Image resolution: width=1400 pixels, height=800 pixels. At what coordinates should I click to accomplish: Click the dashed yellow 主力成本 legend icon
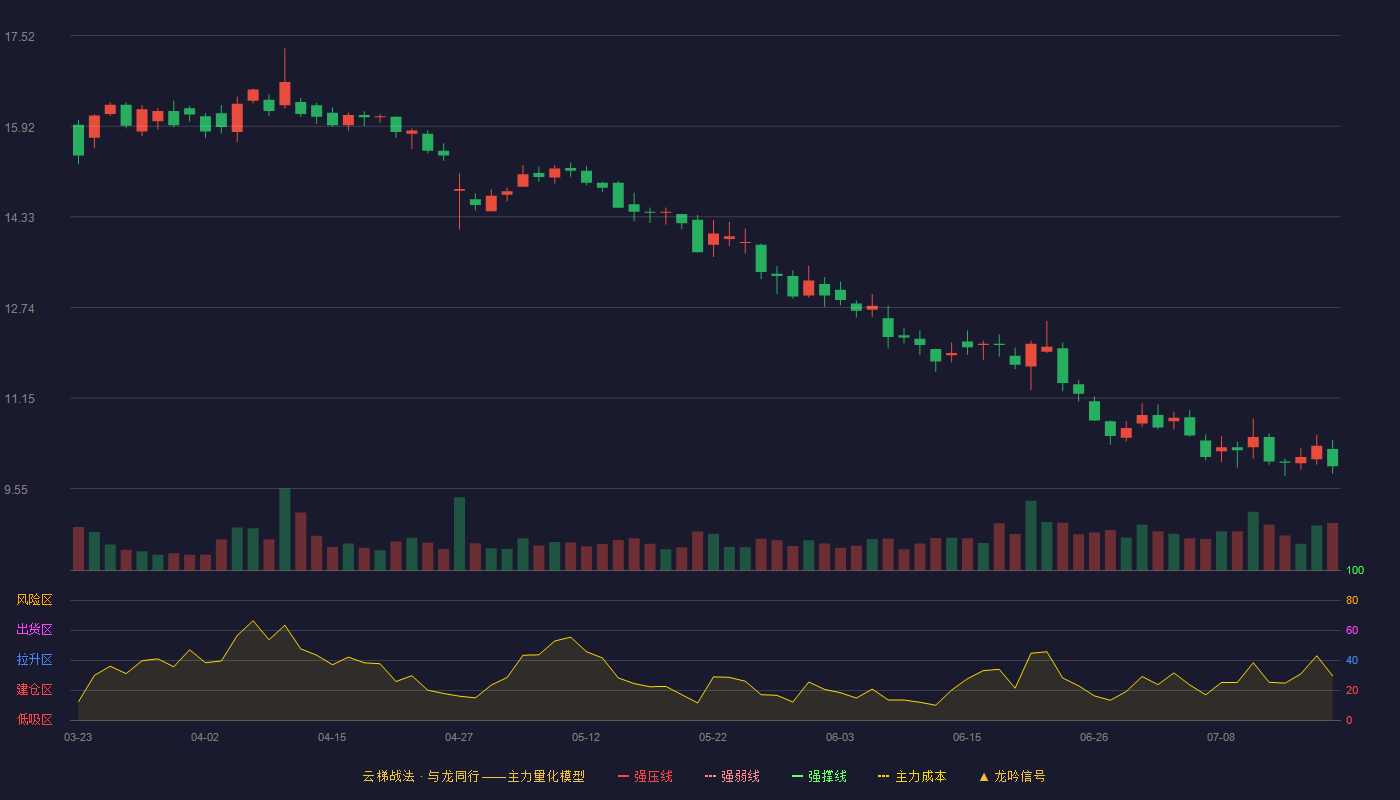point(884,776)
